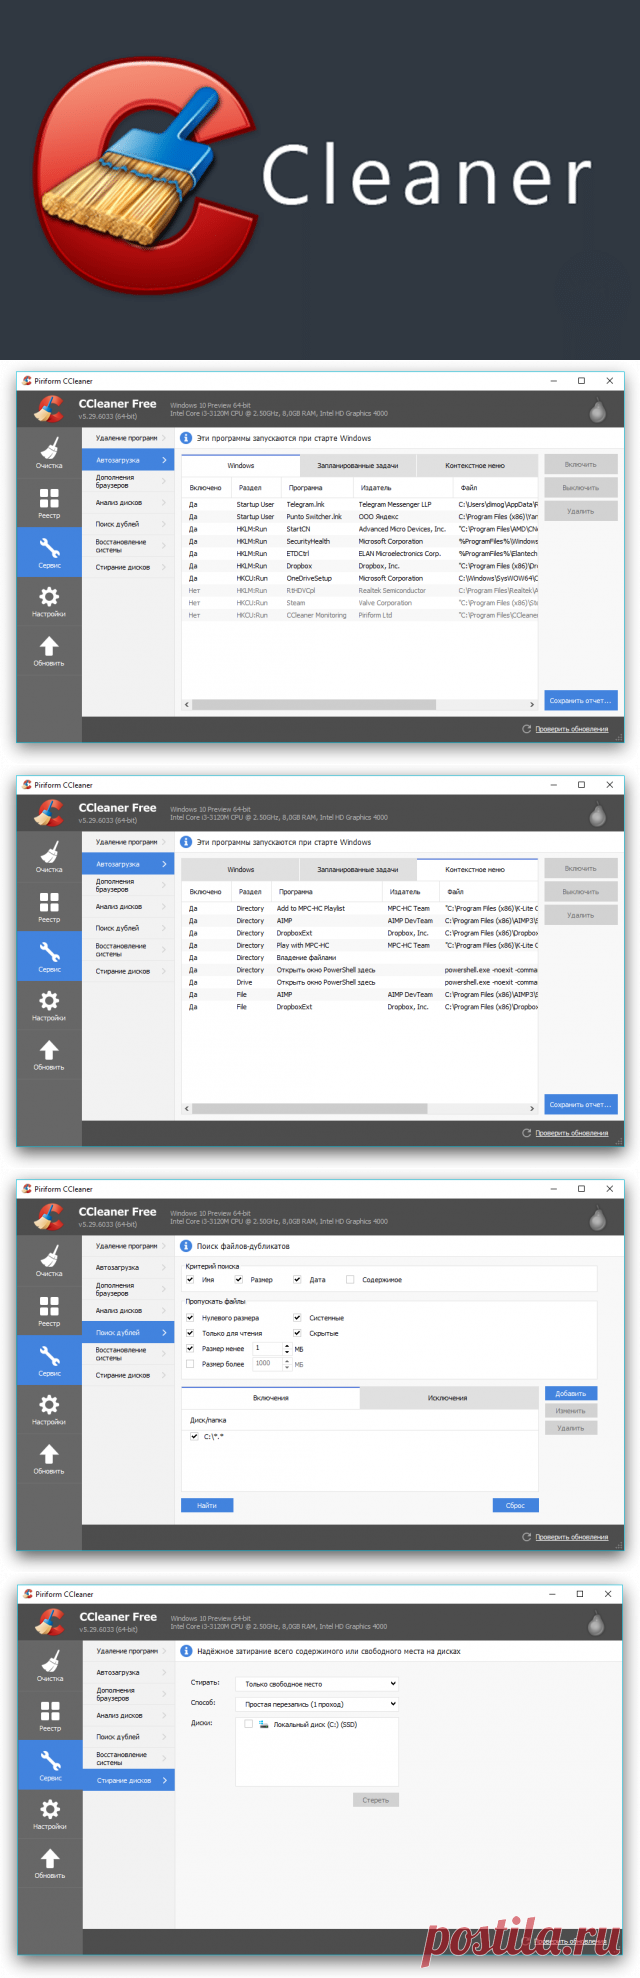
Task: Click the Добавить button
Action: pyautogui.click(x=571, y=1393)
